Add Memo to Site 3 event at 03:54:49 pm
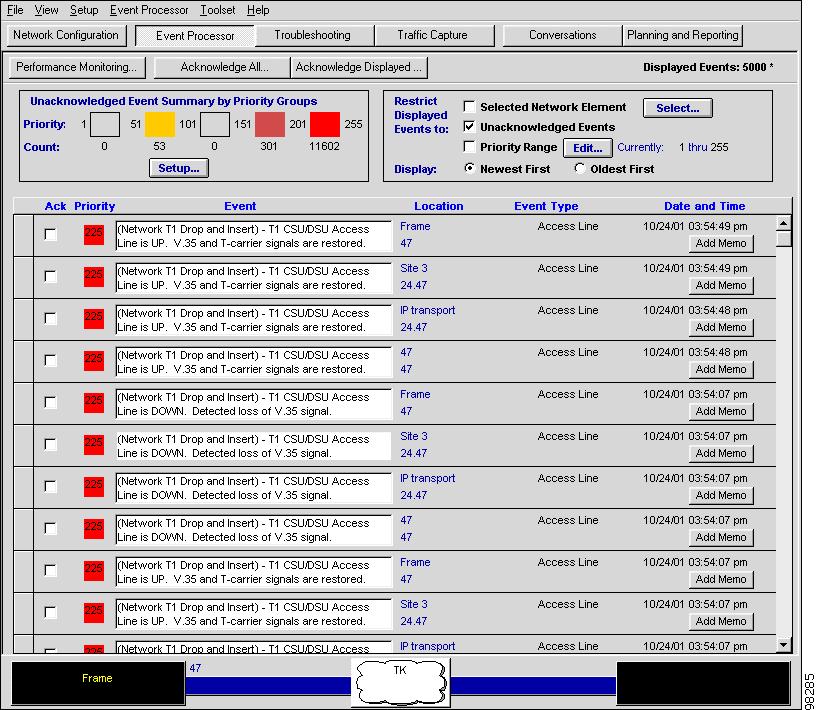Screen dimensions: 817x710 [721, 285]
